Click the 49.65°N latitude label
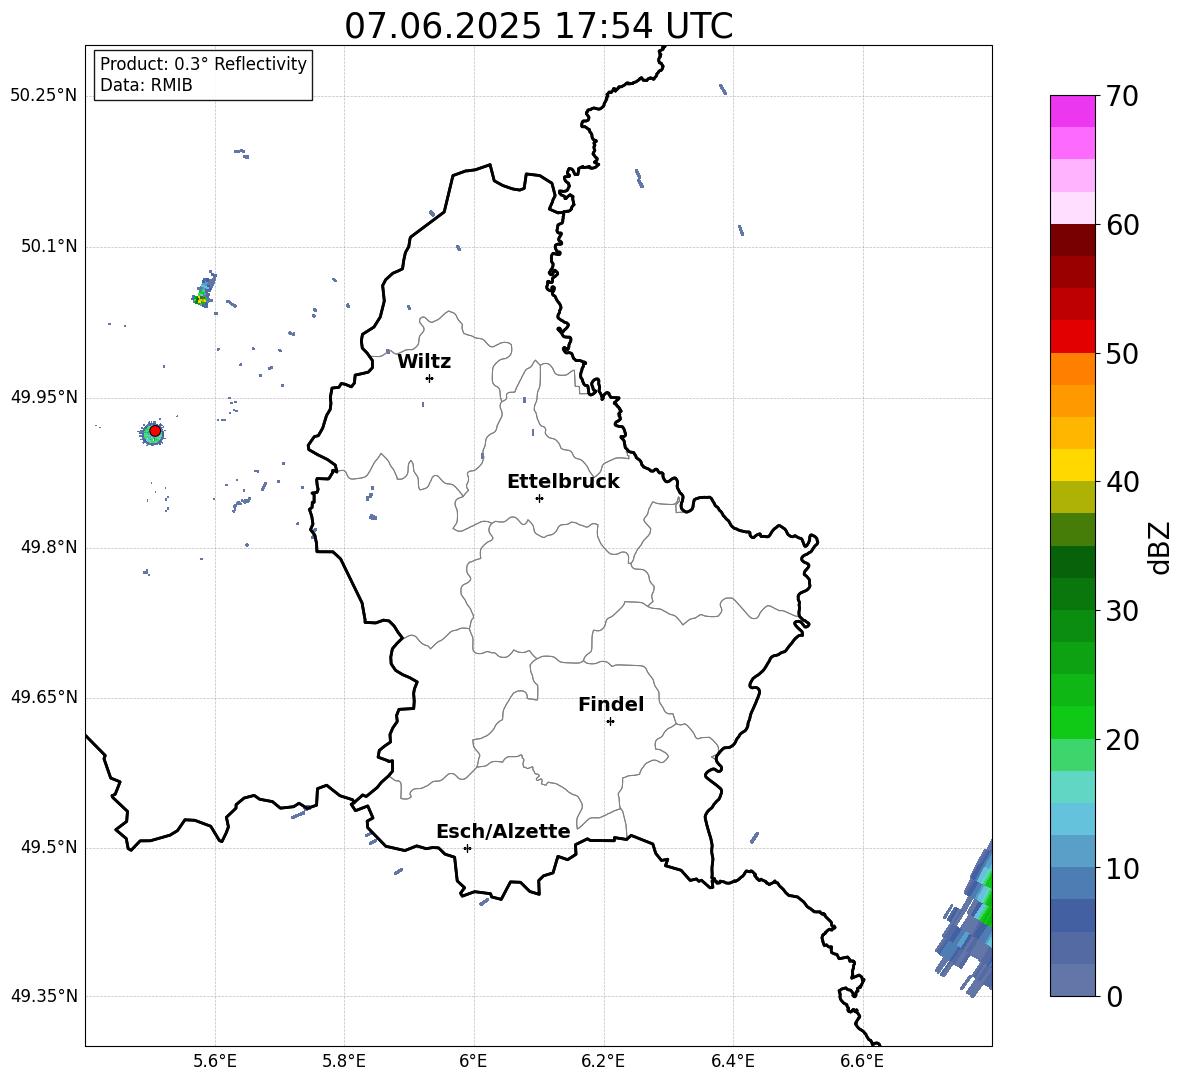 pos(44,696)
